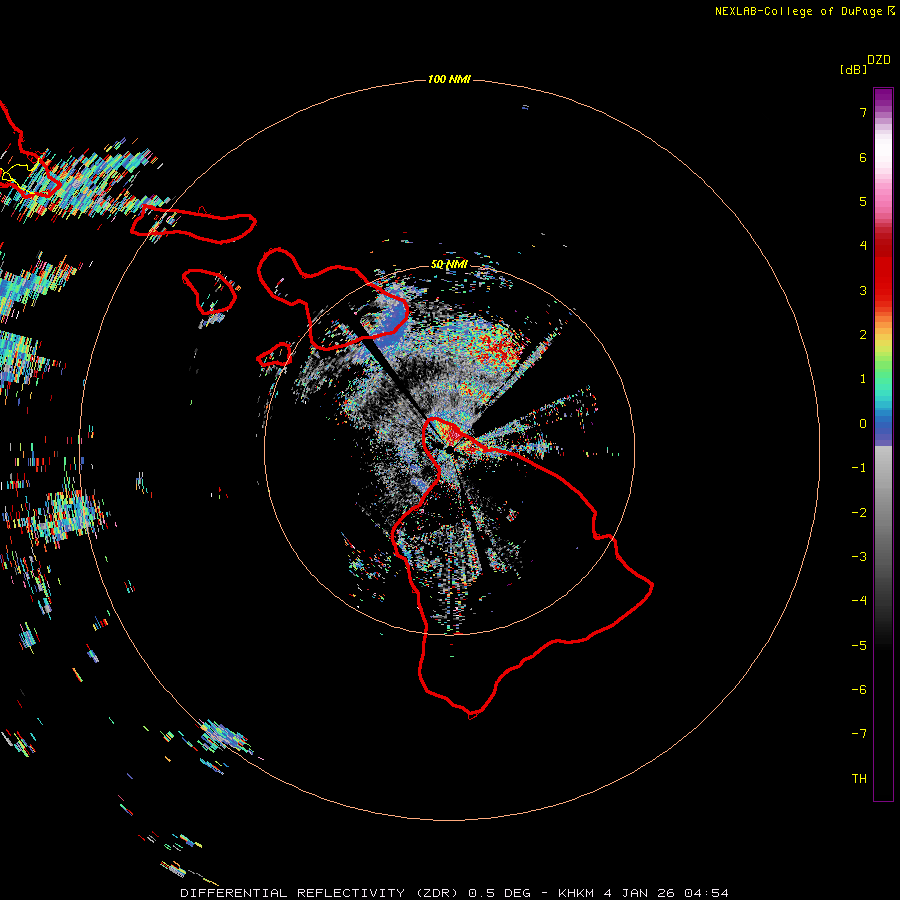Screen dimensions: 900x900
Task: Click the 2 value on the color scale
Action: (863, 335)
